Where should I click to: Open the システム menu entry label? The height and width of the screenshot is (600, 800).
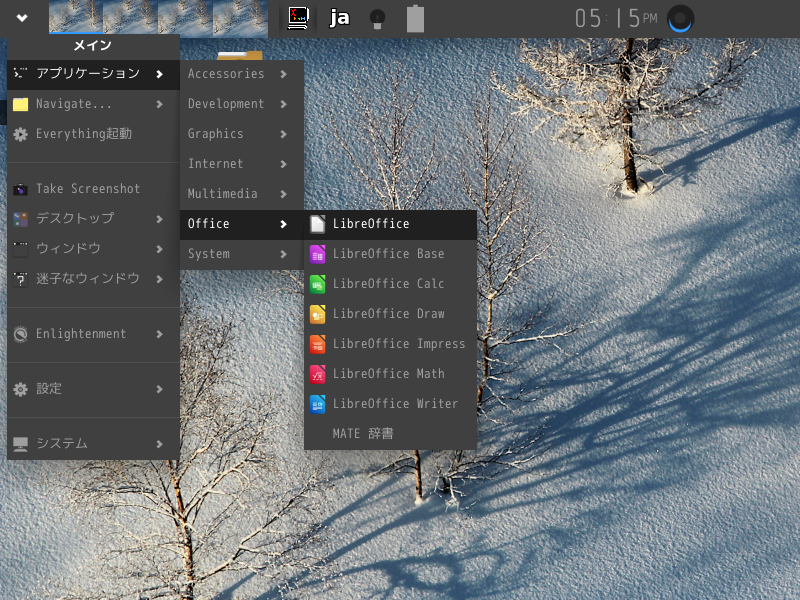click(x=62, y=444)
